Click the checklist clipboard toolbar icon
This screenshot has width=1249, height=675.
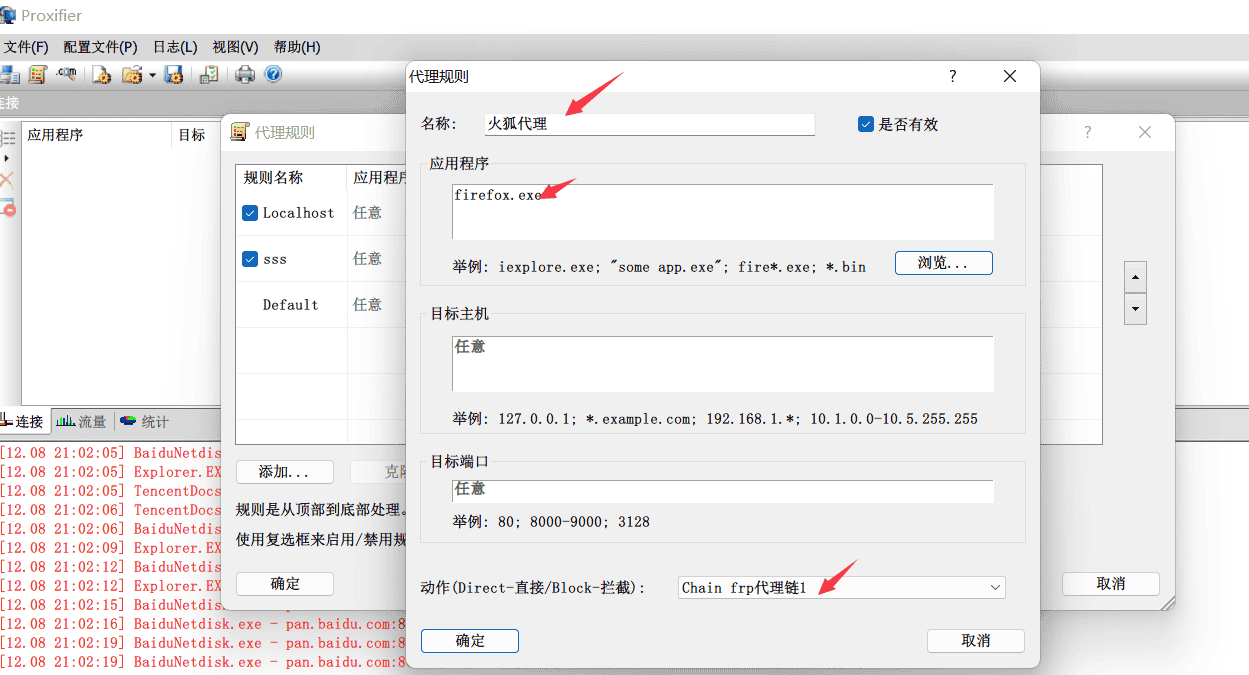(x=209, y=74)
